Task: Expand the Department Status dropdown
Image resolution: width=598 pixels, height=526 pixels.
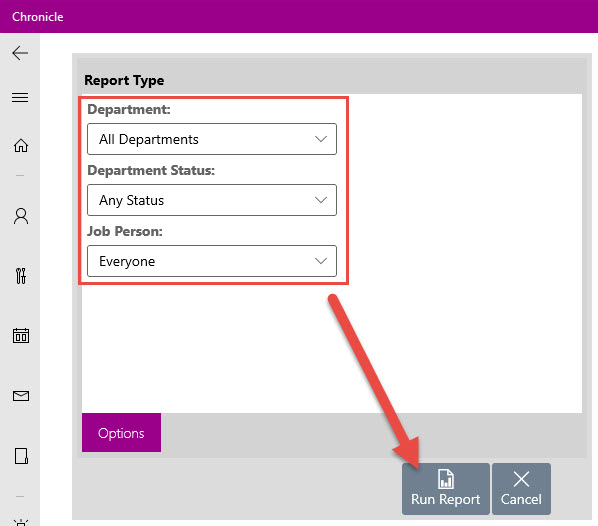Action: click(212, 200)
